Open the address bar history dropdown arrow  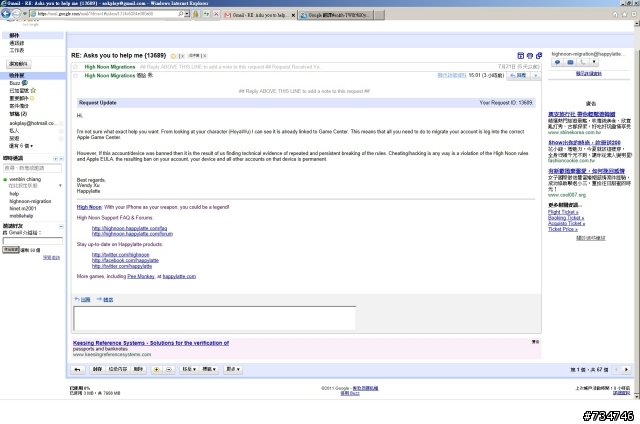[187, 14]
